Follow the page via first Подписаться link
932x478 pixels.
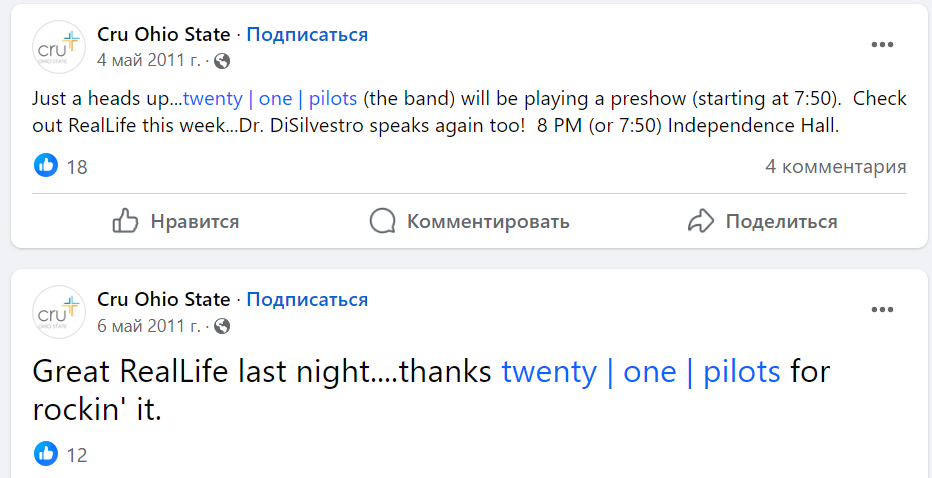[x=307, y=34]
